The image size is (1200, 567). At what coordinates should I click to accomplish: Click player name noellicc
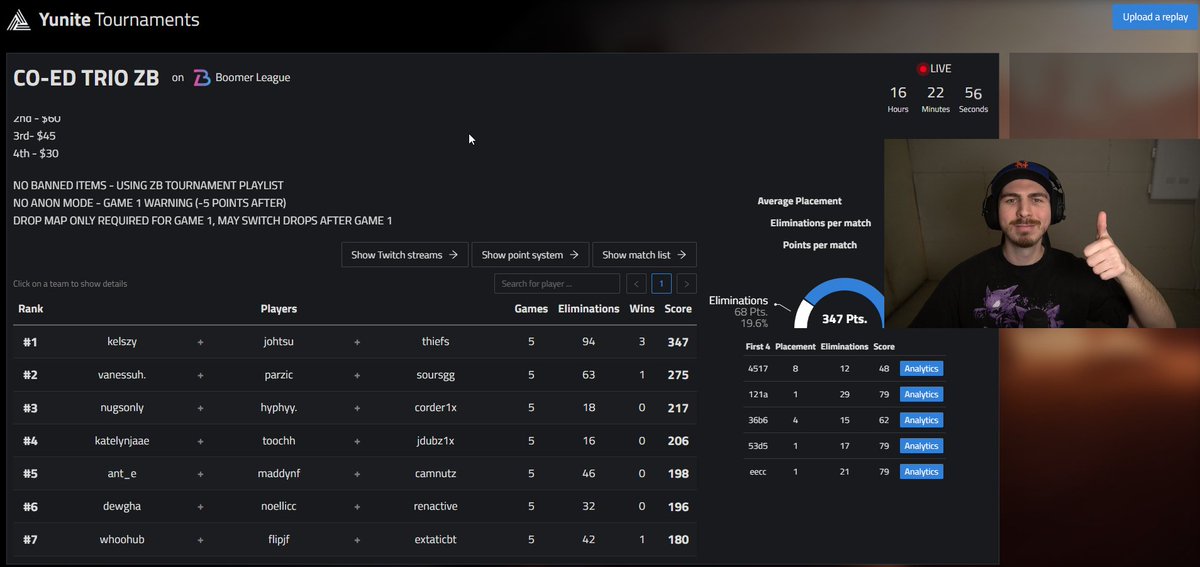point(278,507)
